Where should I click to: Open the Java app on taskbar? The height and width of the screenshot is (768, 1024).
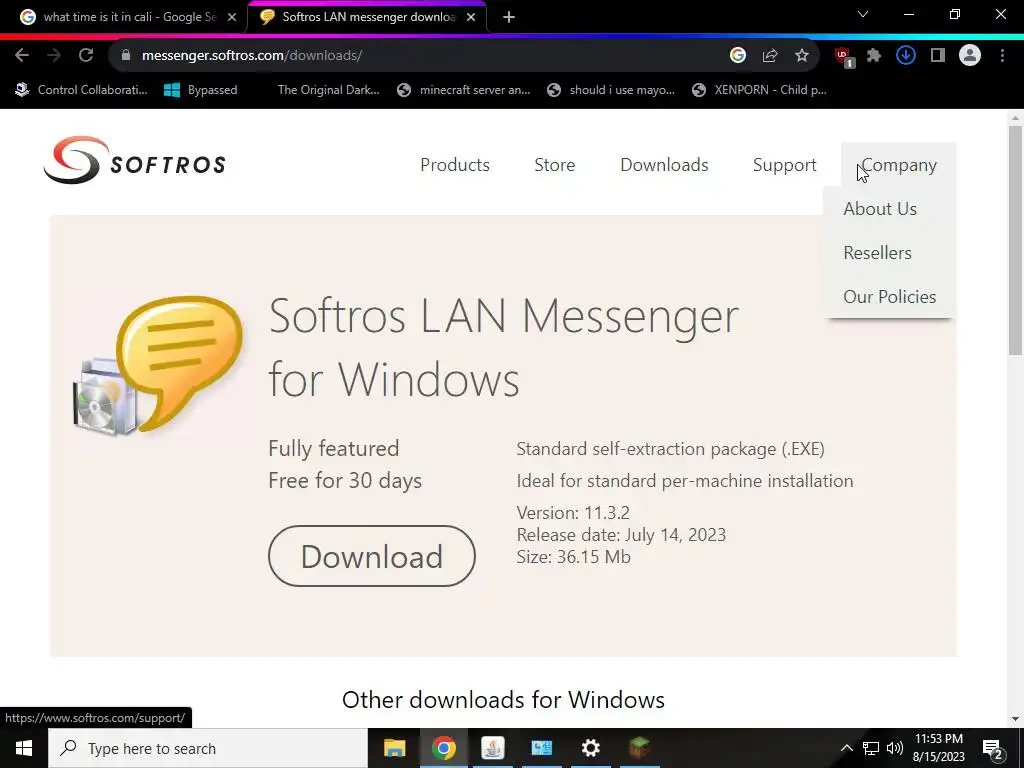[492, 748]
